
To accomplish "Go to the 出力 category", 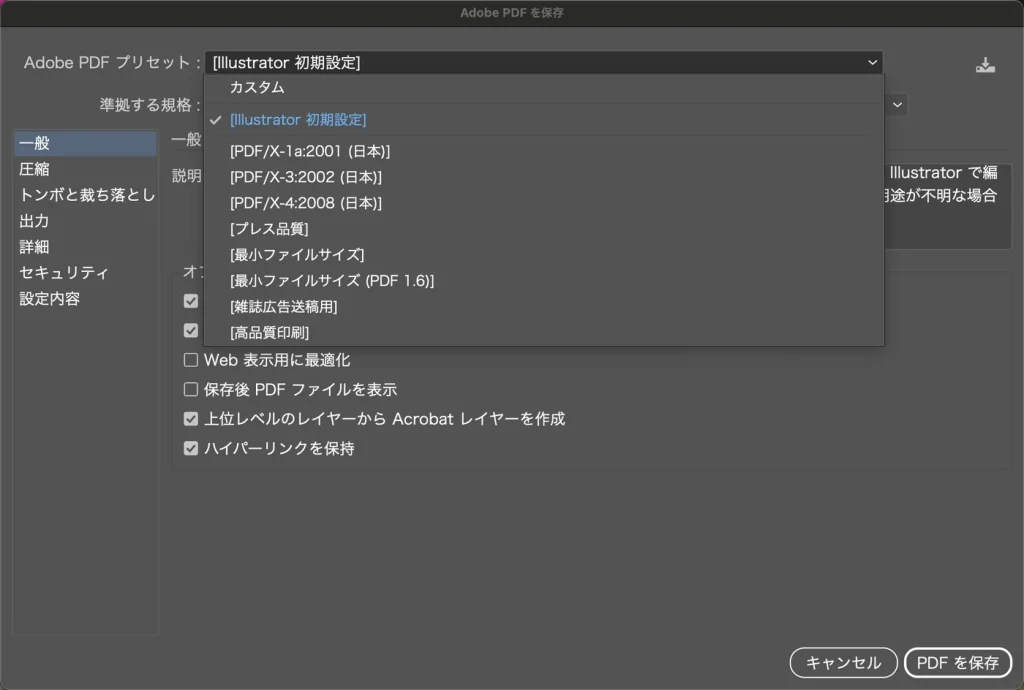I will (x=86, y=221).
